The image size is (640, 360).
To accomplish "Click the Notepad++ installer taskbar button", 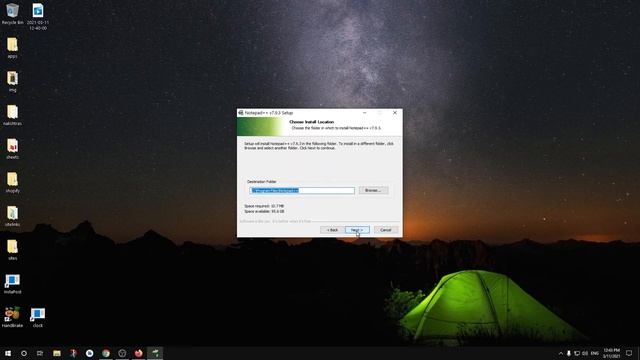I will [x=155, y=353].
